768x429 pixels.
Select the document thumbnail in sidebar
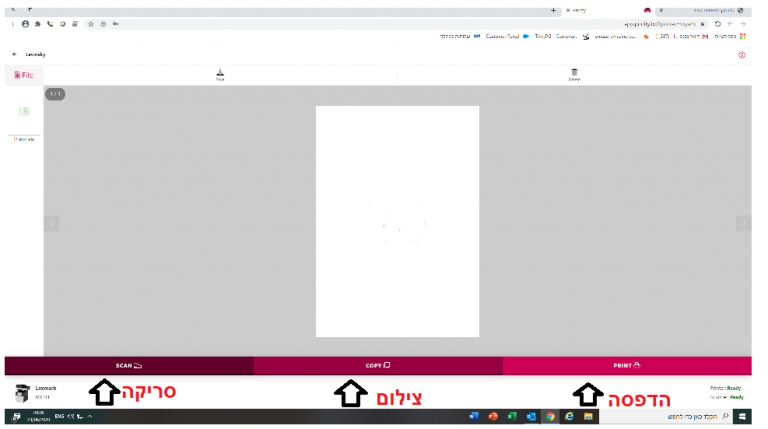[24, 112]
